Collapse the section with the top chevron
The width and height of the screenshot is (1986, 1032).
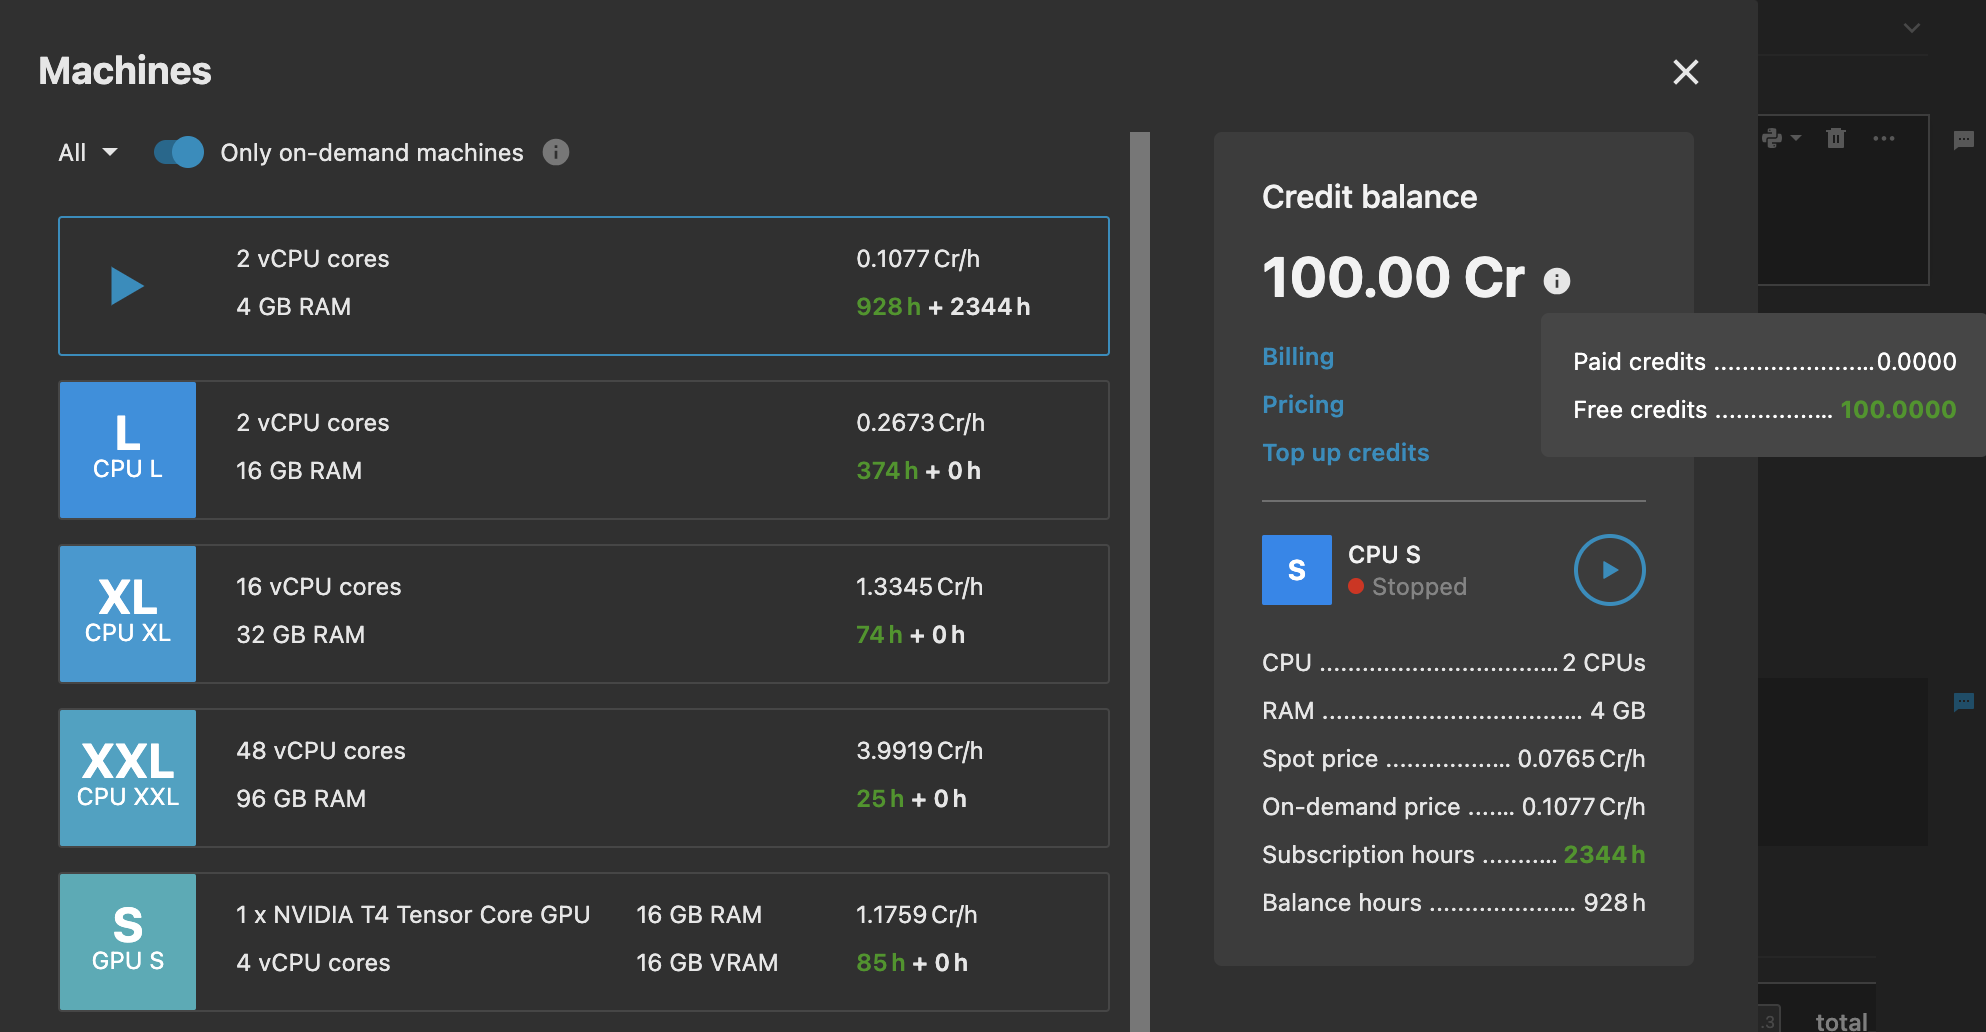pyautogui.click(x=1911, y=27)
